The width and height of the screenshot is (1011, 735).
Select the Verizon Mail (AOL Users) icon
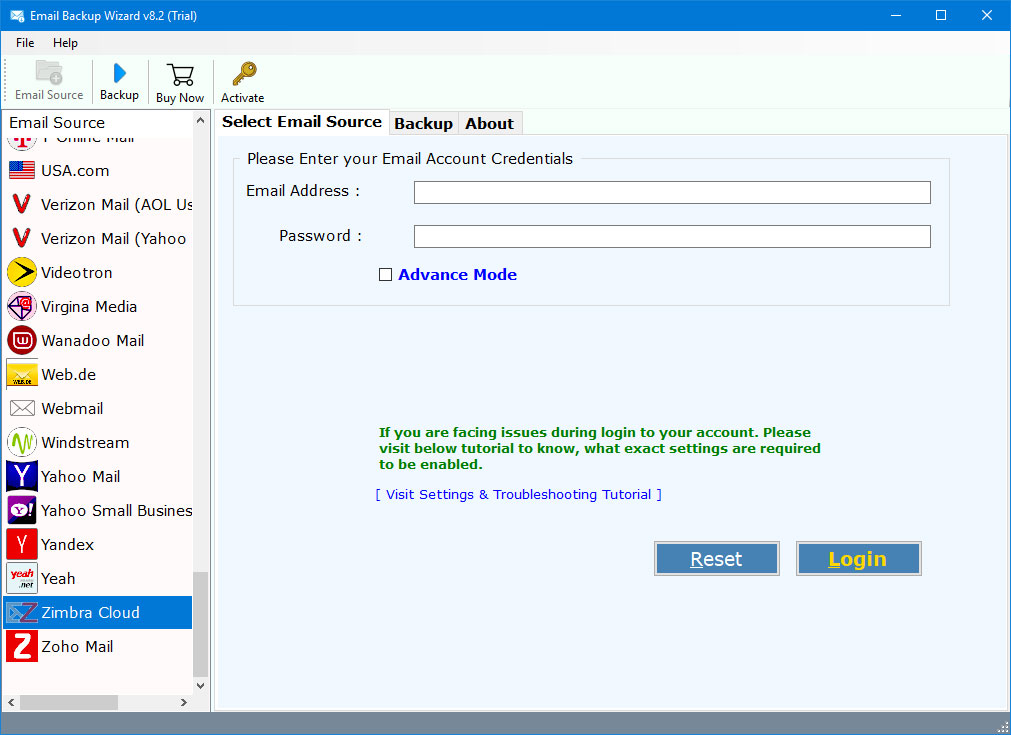click(21, 204)
